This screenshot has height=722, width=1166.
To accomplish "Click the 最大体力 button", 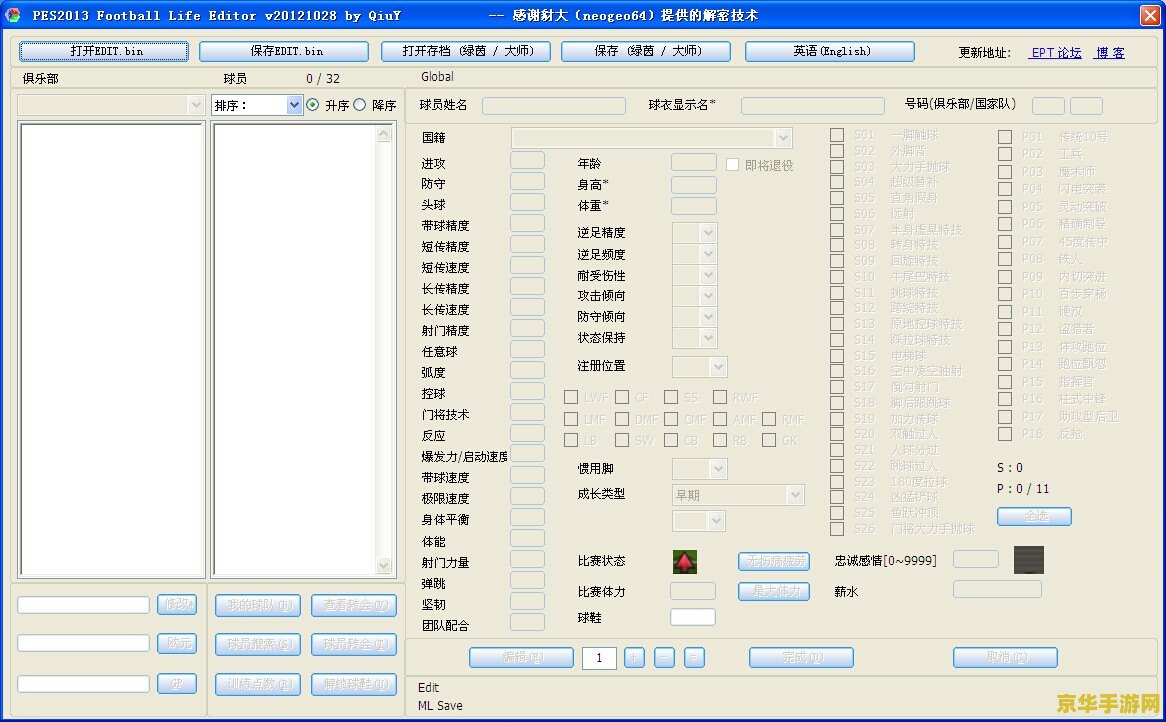I will click(x=773, y=592).
